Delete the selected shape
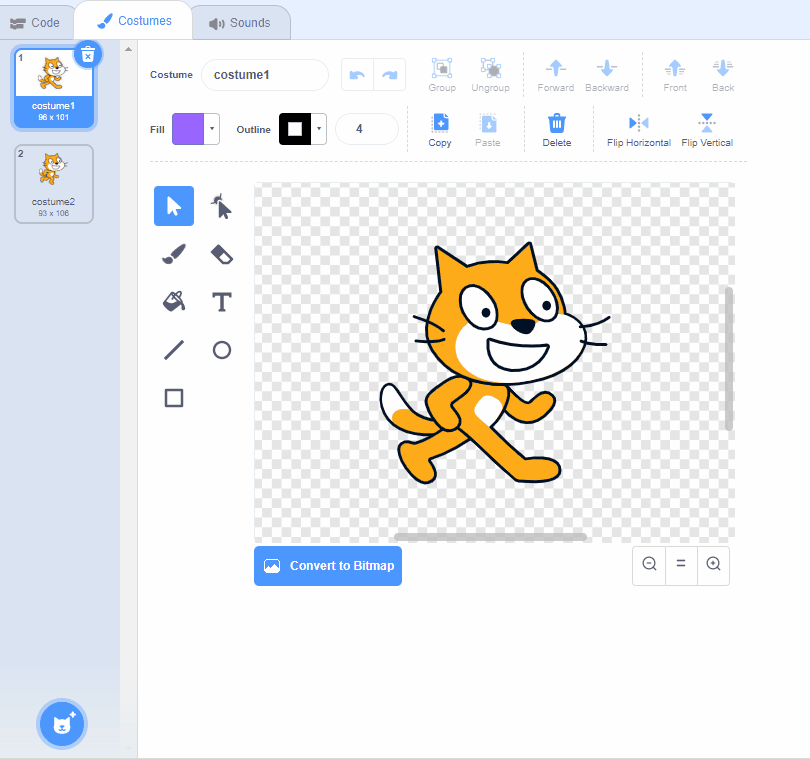The height and width of the screenshot is (759, 810). click(557, 130)
